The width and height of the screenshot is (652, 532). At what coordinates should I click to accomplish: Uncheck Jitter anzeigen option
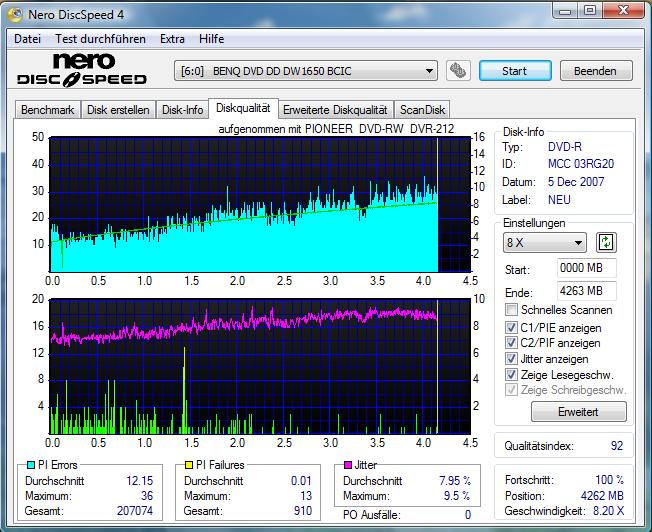coord(512,358)
